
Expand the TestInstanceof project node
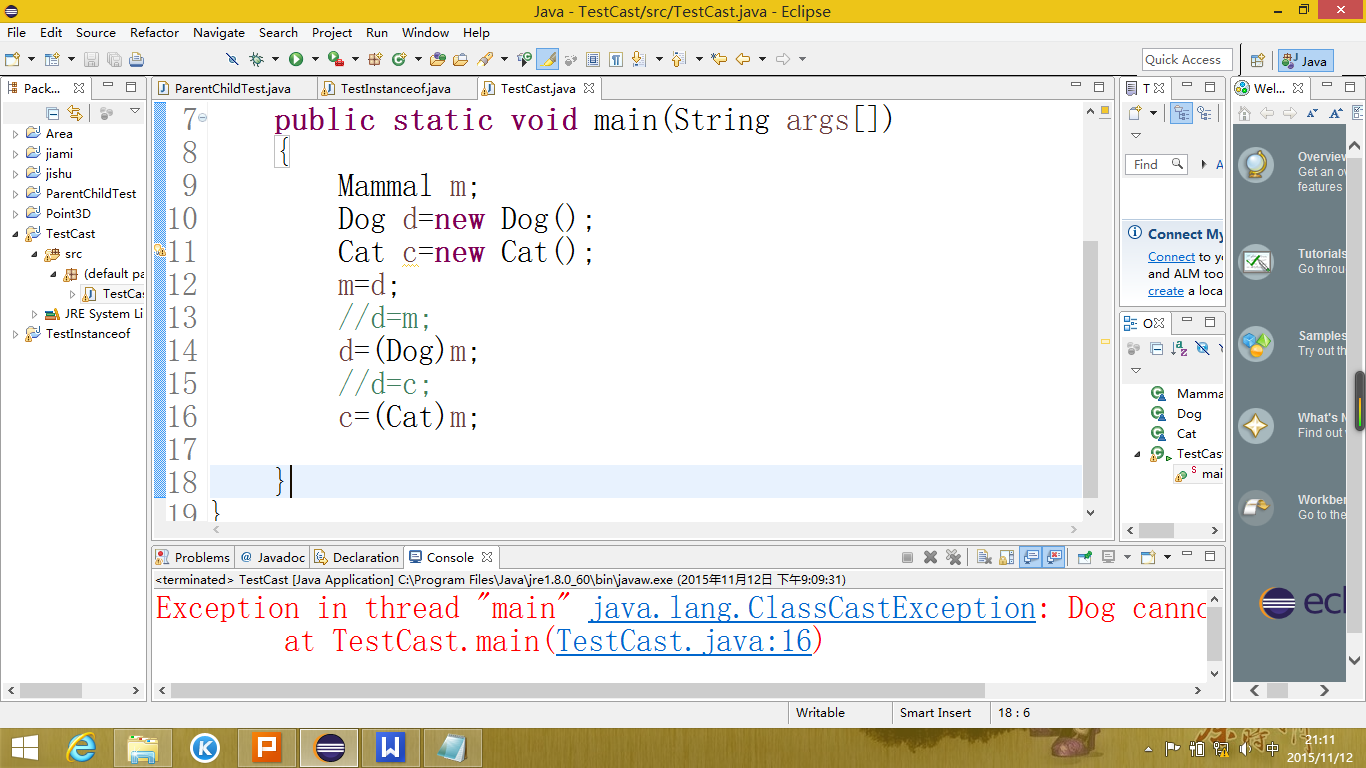point(15,333)
